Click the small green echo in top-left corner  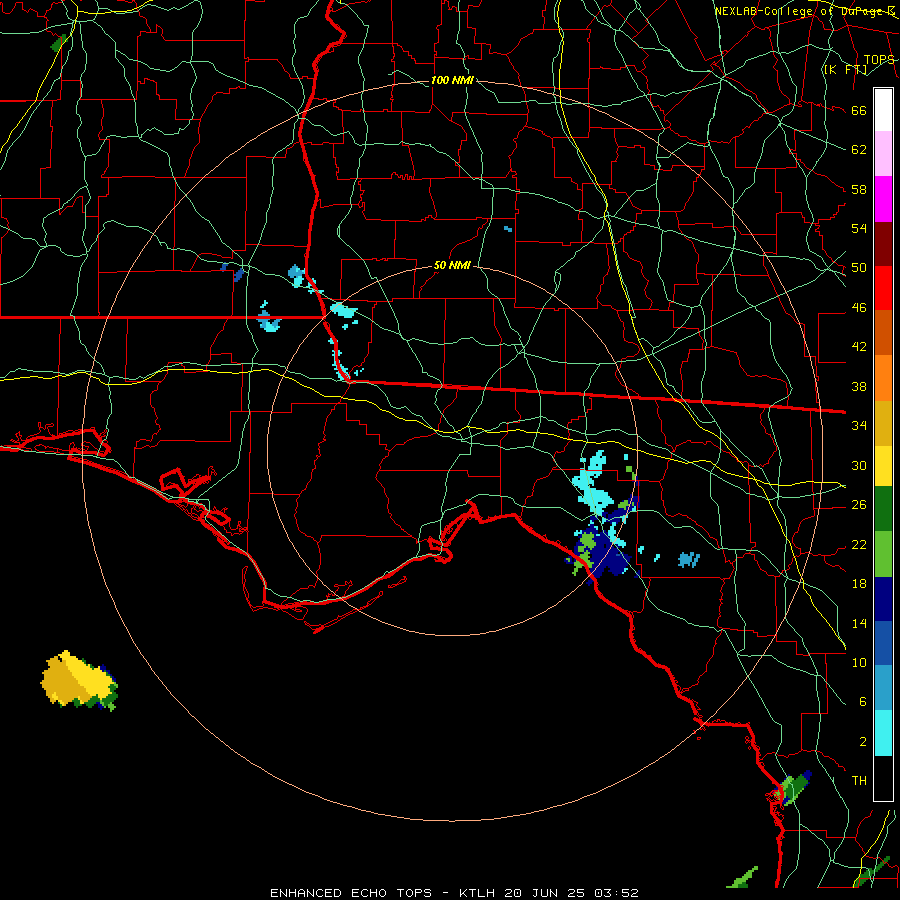tap(59, 43)
